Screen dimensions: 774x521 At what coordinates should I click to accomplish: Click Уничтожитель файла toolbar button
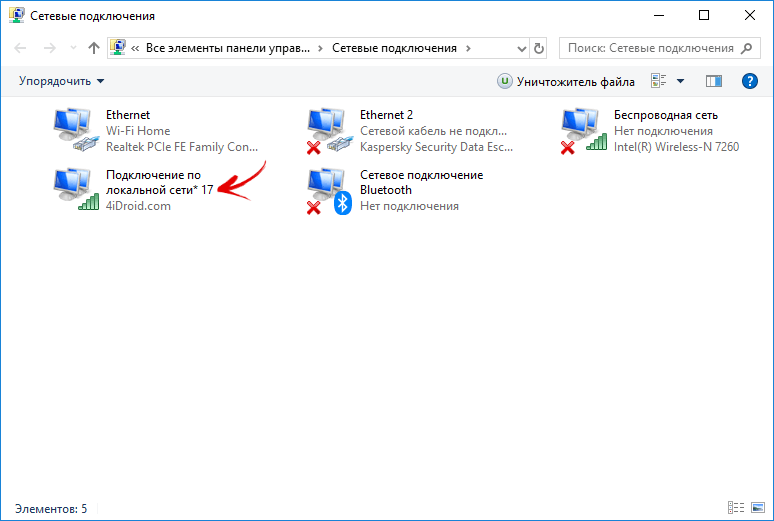coord(566,81)
